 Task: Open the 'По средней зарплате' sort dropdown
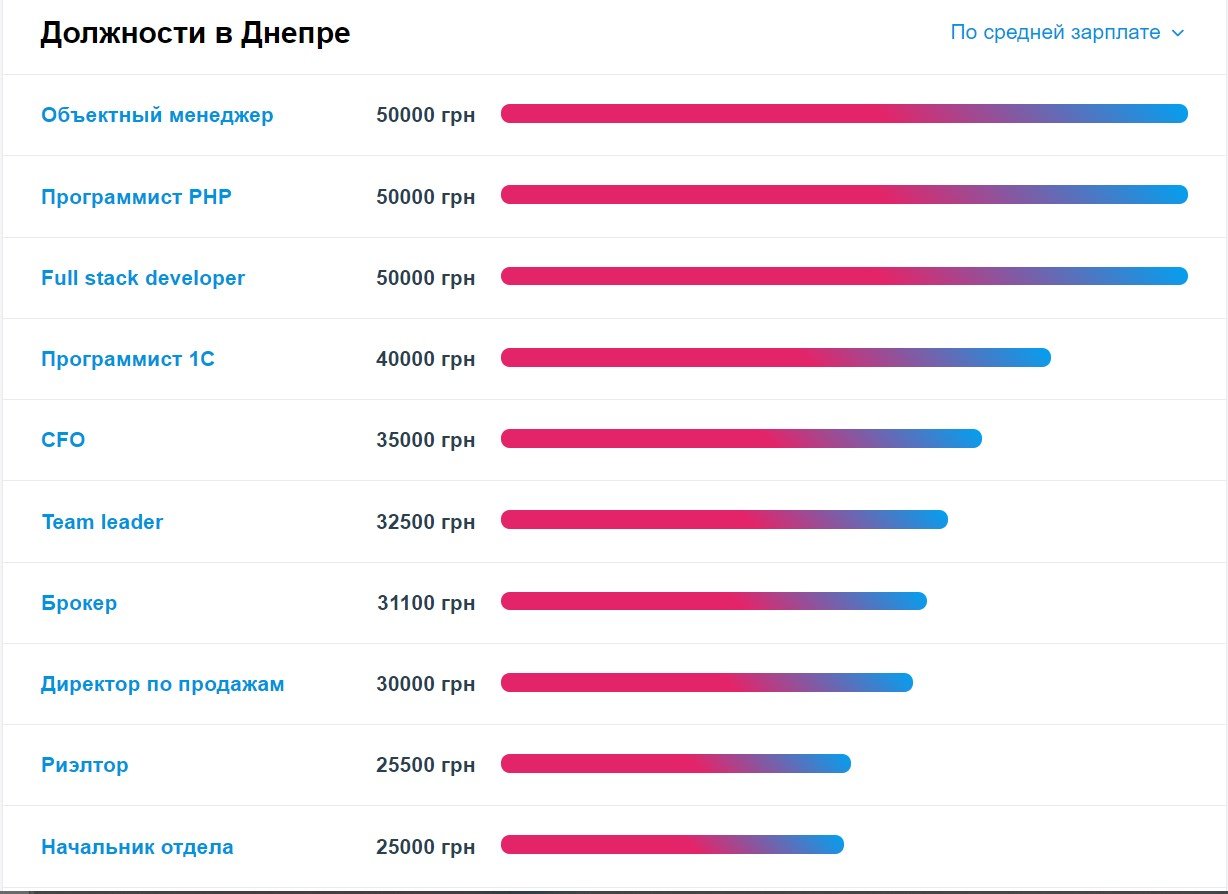pyautogui.click(x=1055, y=33)
